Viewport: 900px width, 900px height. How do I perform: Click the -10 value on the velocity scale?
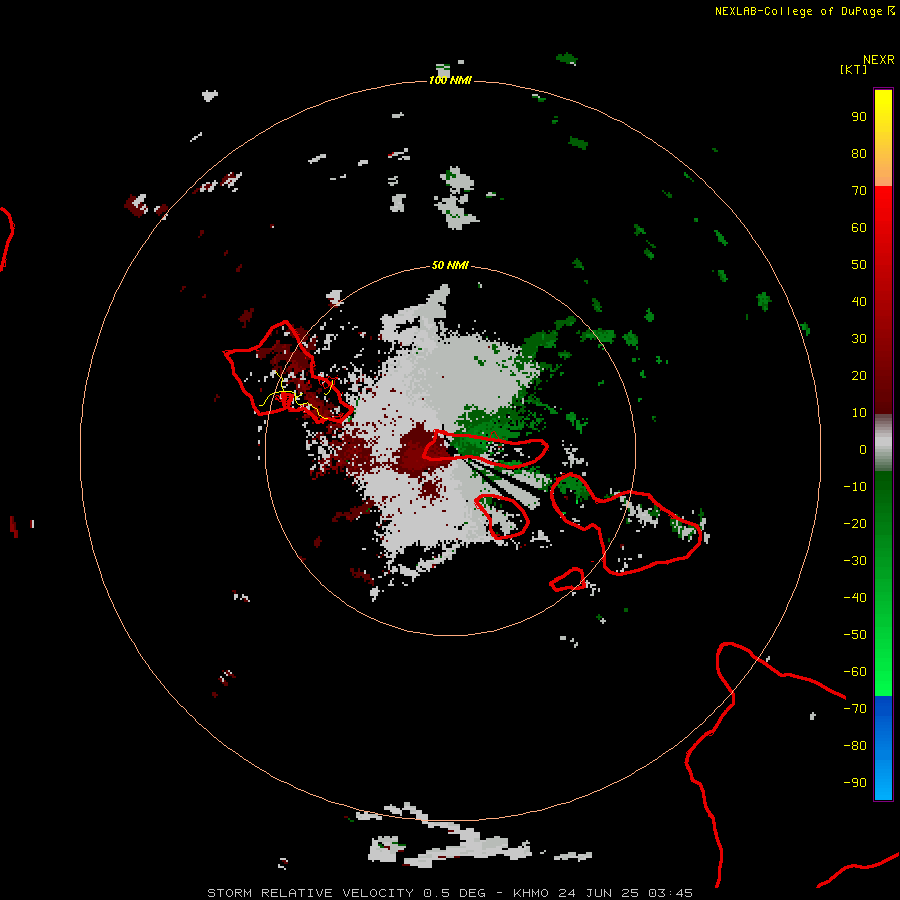click(x=855, y=487)
